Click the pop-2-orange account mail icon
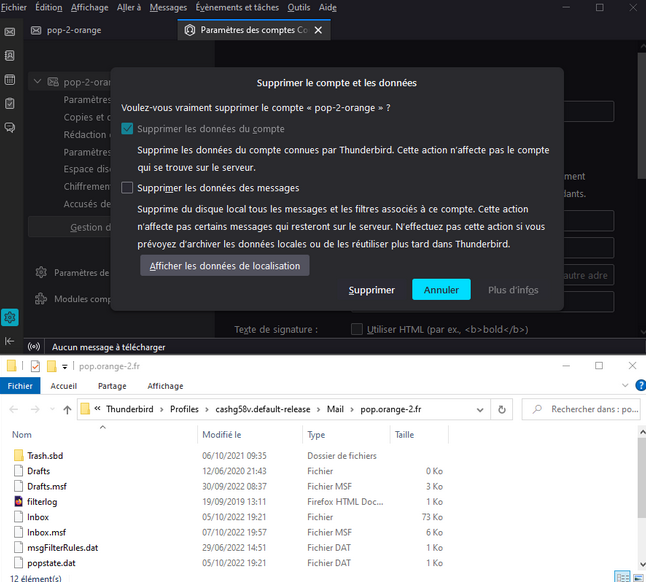646x582 pixels. pyautogui.click(x=53, y=82)
